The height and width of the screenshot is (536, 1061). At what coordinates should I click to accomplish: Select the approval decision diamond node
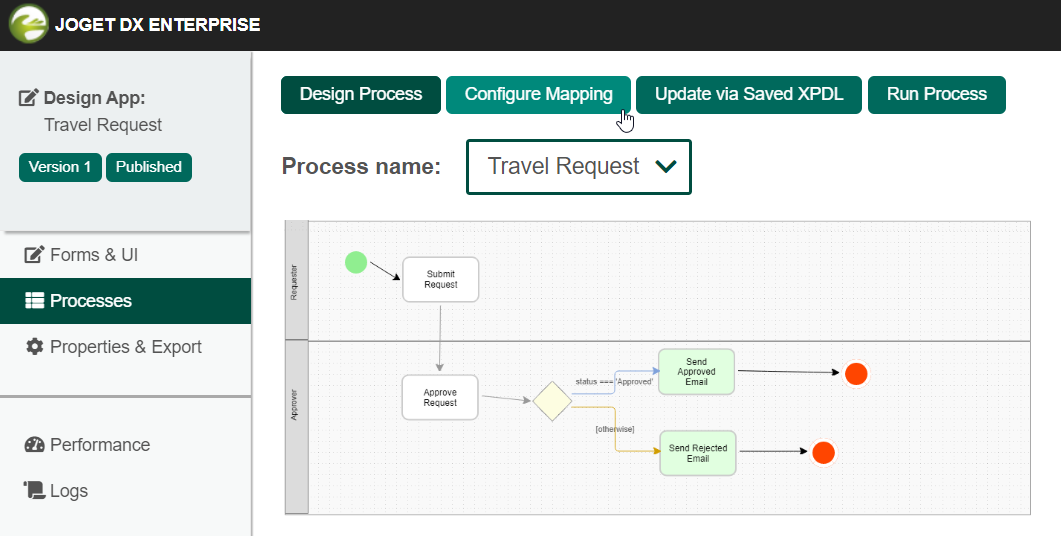coord(552,401)
